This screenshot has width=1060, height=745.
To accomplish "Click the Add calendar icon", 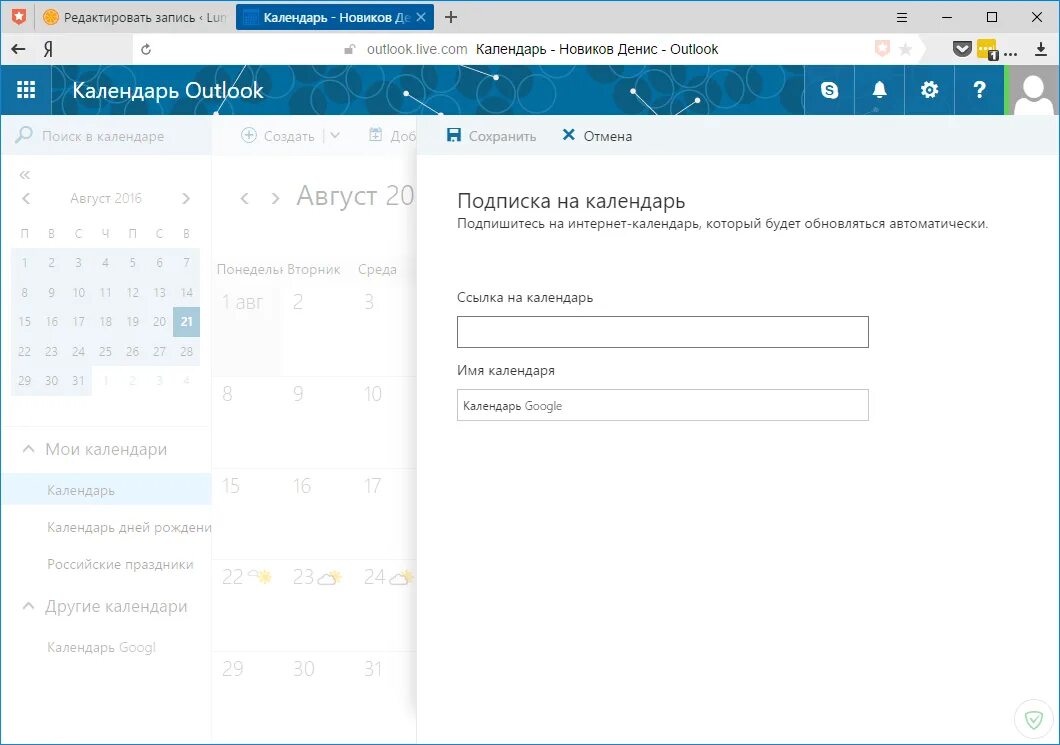I will (x=375, y=135).
